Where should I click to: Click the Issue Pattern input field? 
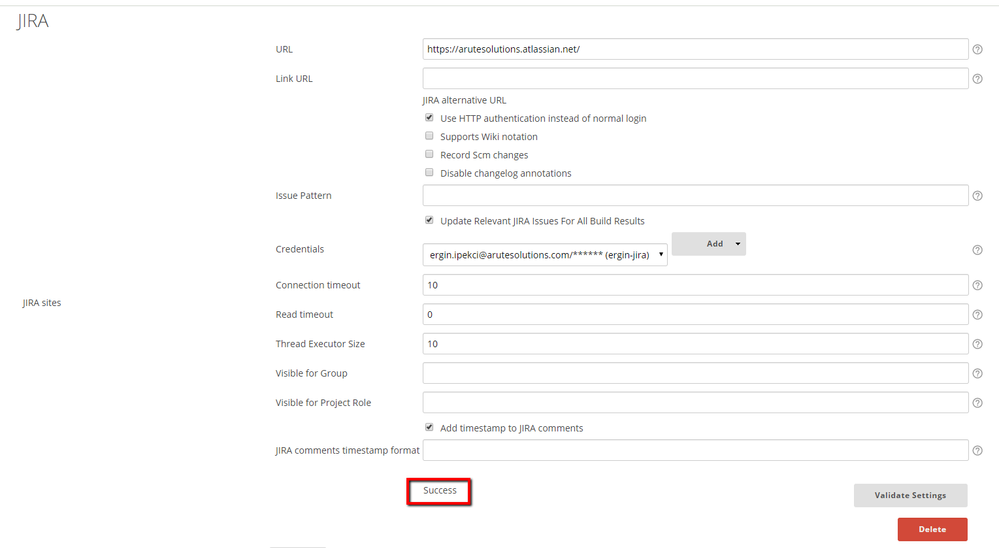pos(695,196)
